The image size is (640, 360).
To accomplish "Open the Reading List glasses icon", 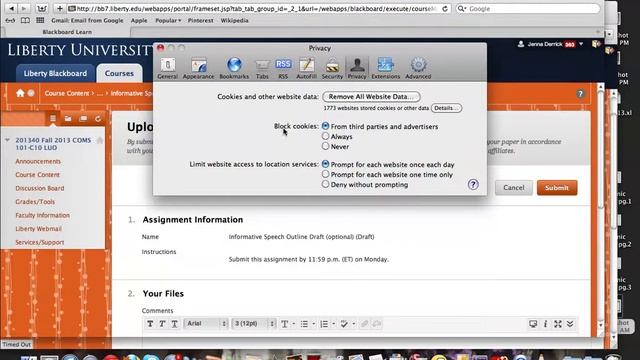I will 10,20.
